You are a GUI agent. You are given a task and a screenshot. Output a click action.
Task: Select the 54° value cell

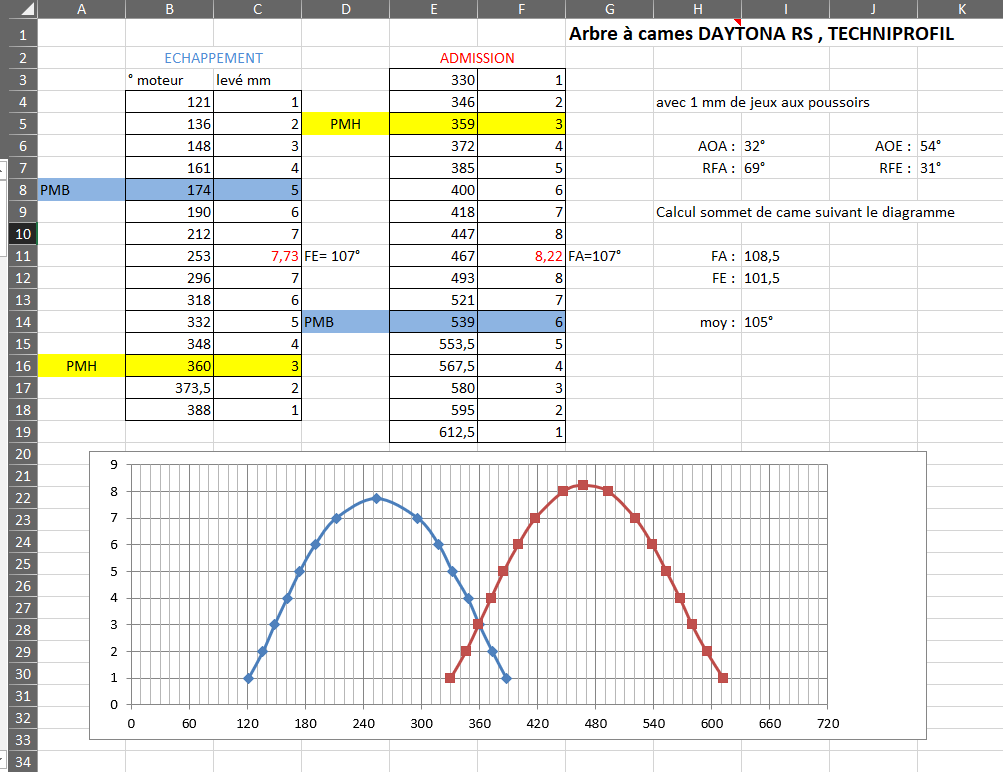tap(960, 146)
